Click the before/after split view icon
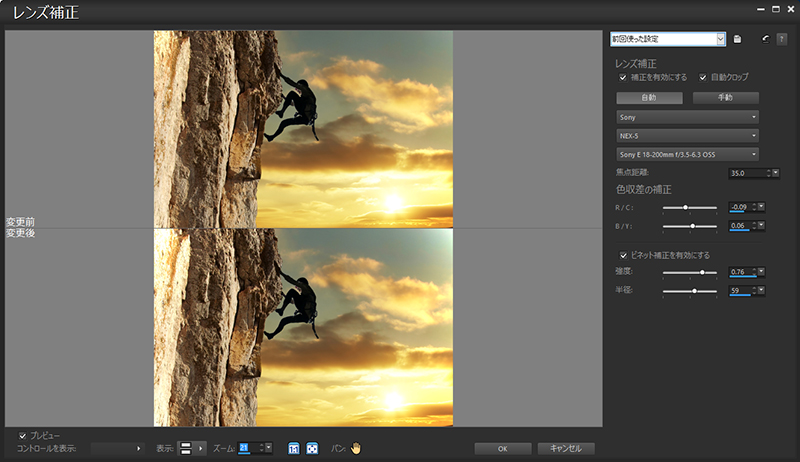This screenshot has height=462, width=800. 185,448
